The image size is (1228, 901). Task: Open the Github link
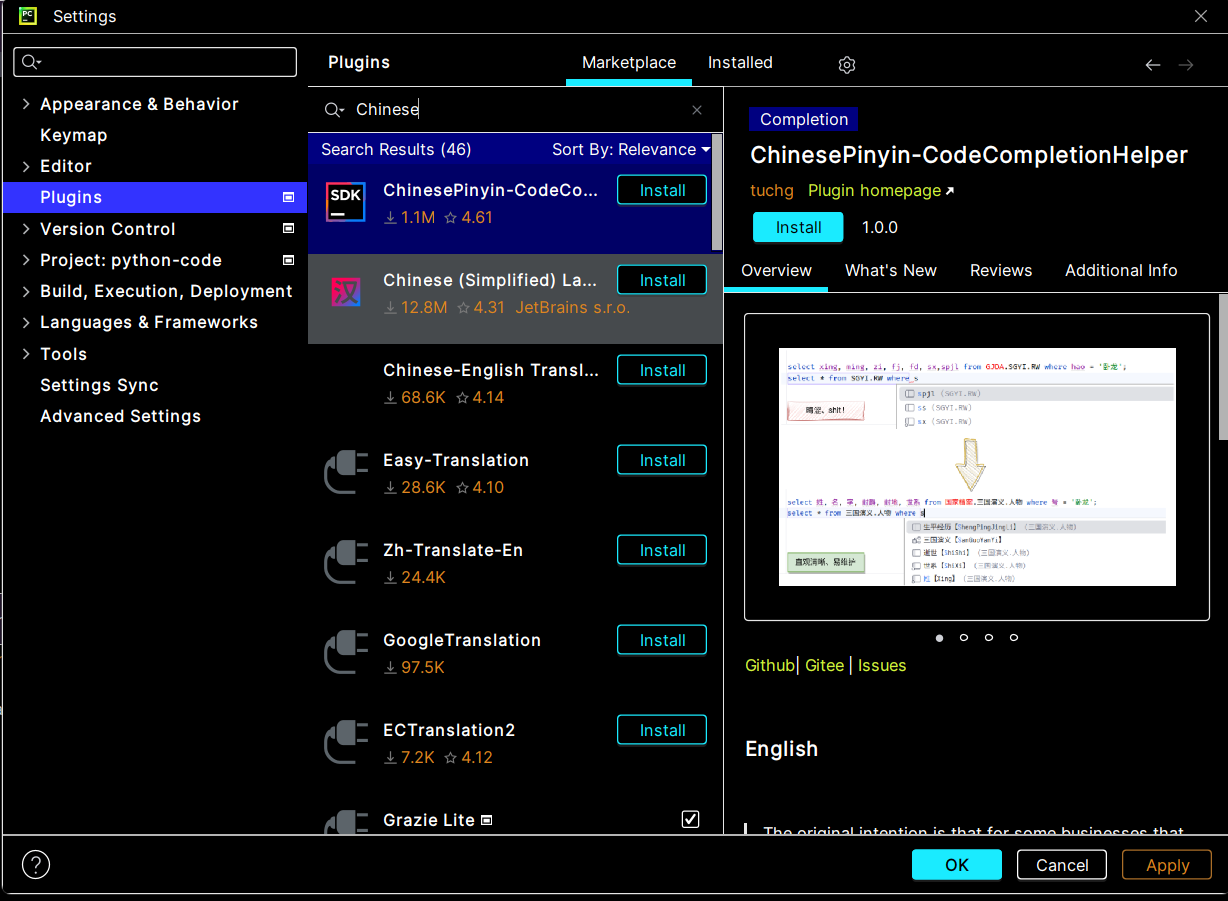(x=770, y=665)
